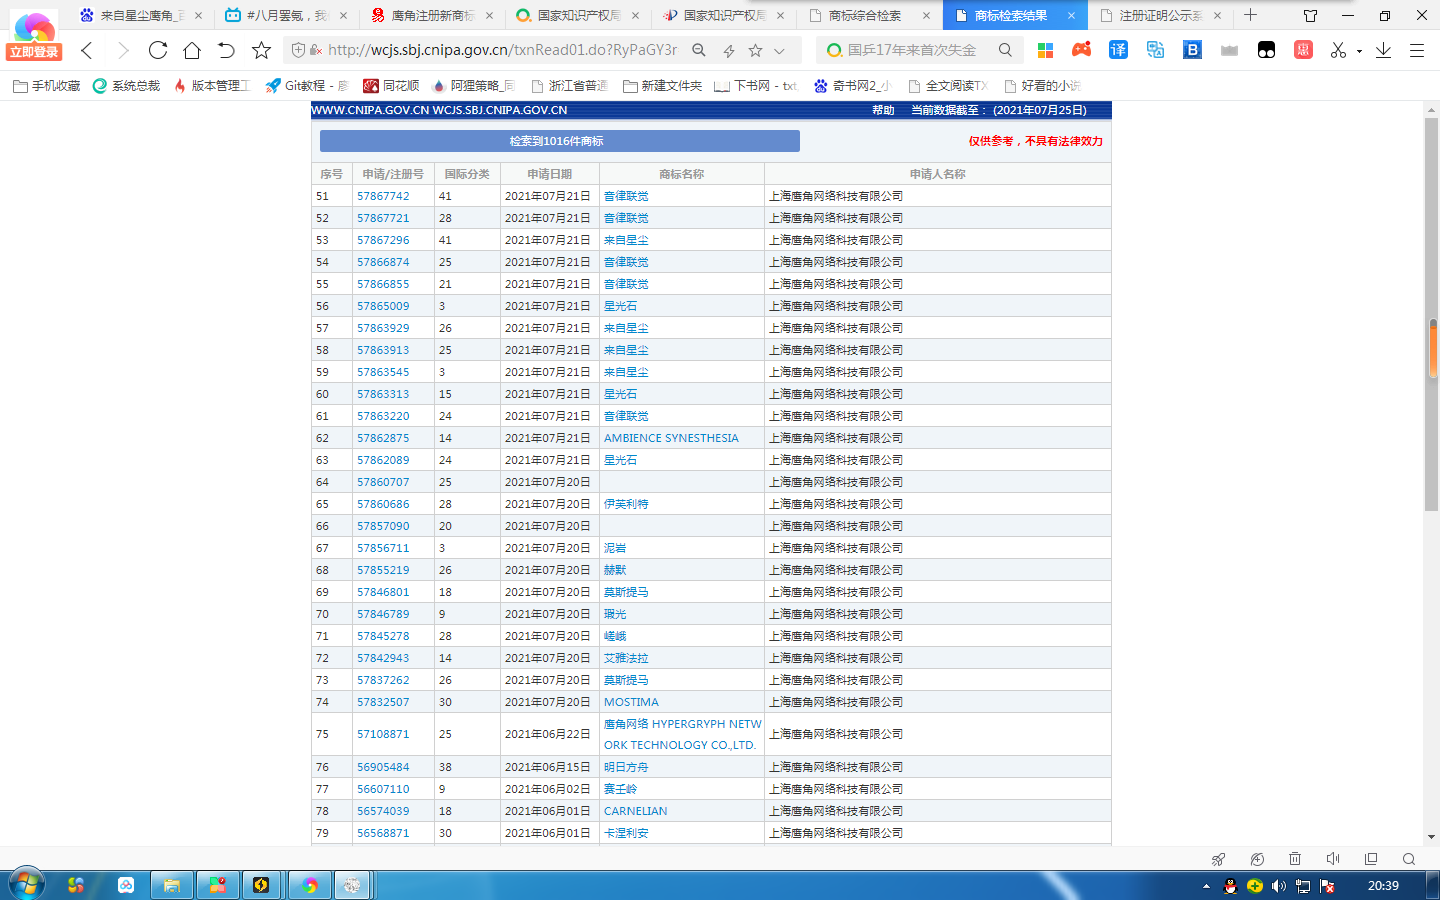Click the rocket accelerator icon in status bar

pyautogui.click(x=1218, y=859)
